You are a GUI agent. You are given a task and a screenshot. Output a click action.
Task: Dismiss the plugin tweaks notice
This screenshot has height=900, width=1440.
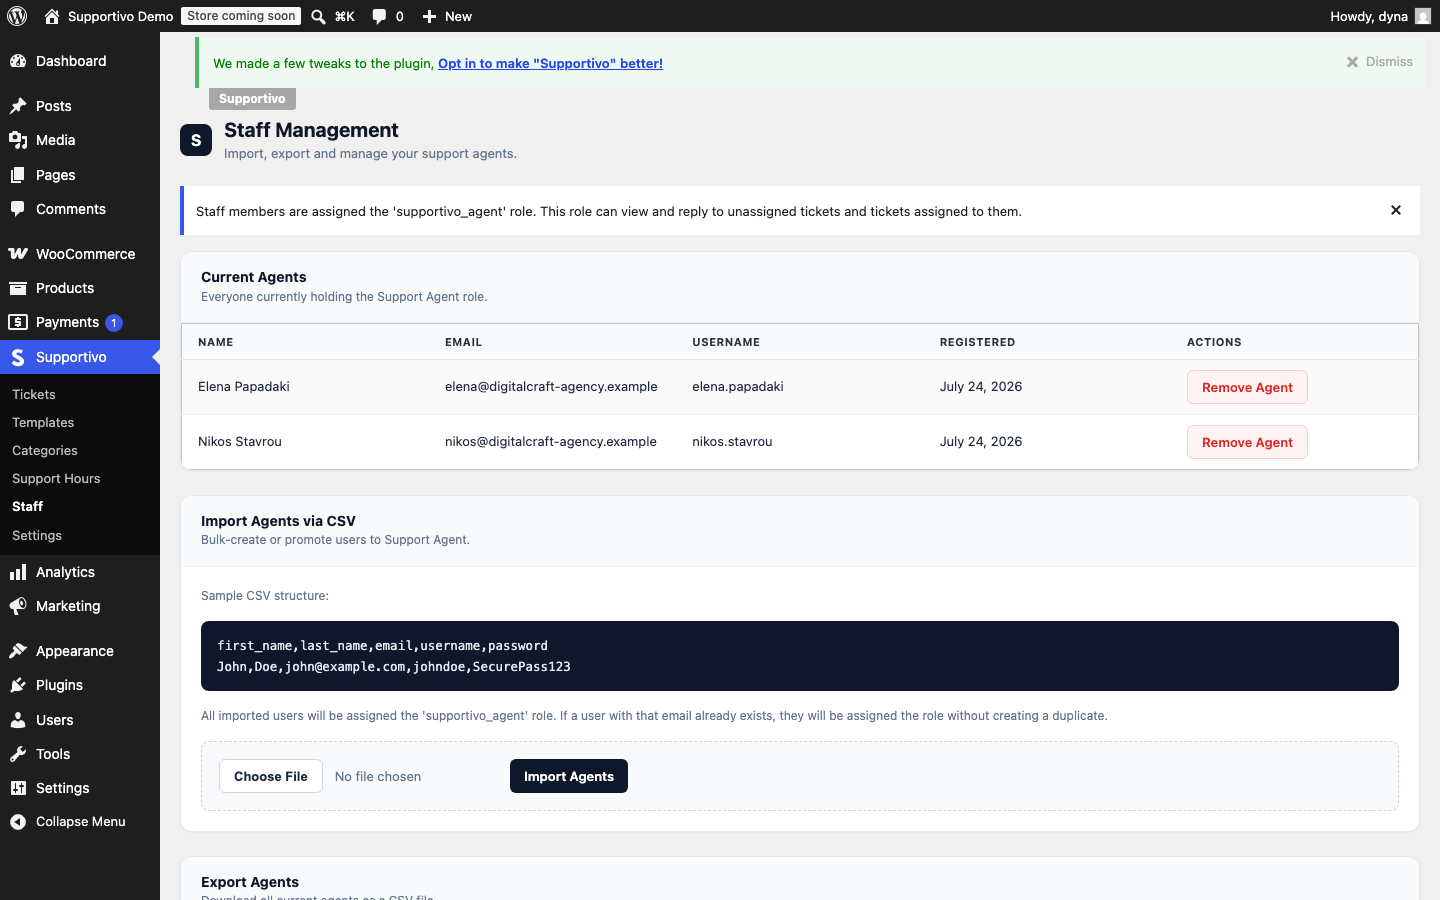point(1379,62)
